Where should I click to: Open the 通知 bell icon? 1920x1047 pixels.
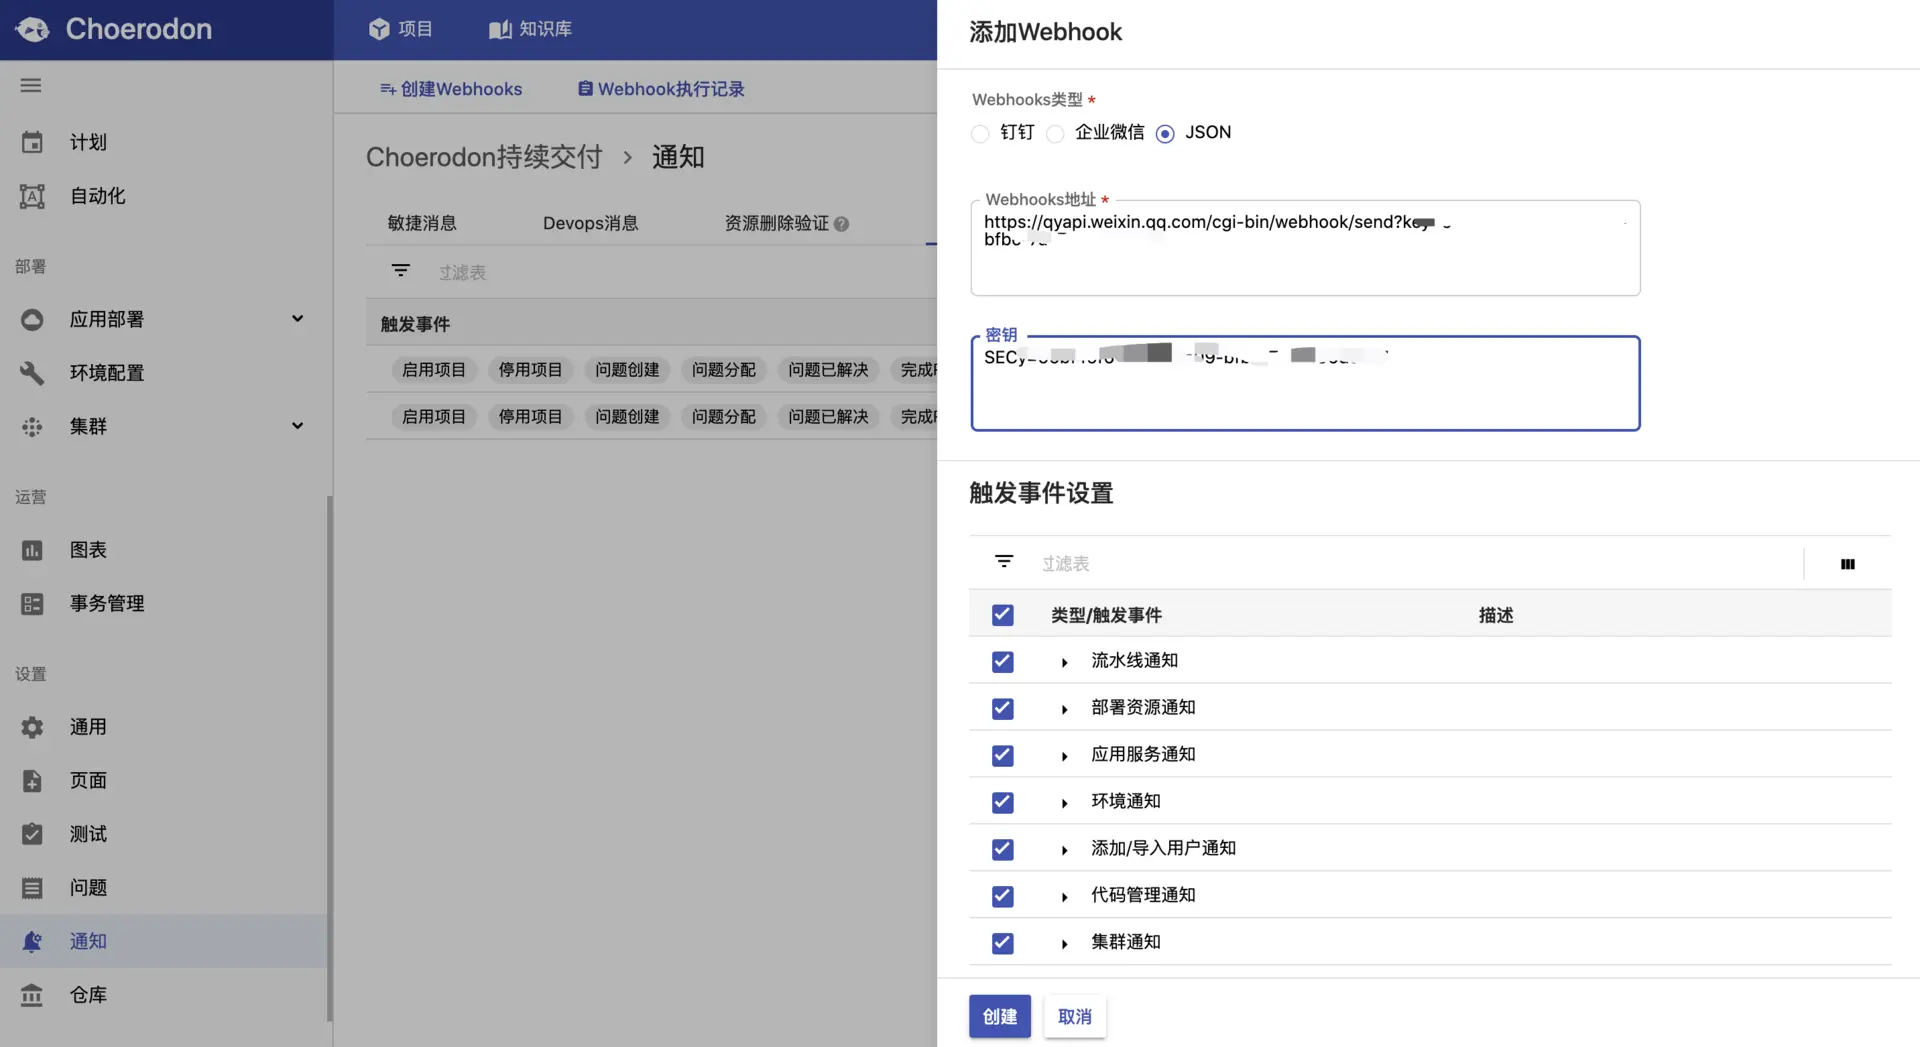(31, 941)
